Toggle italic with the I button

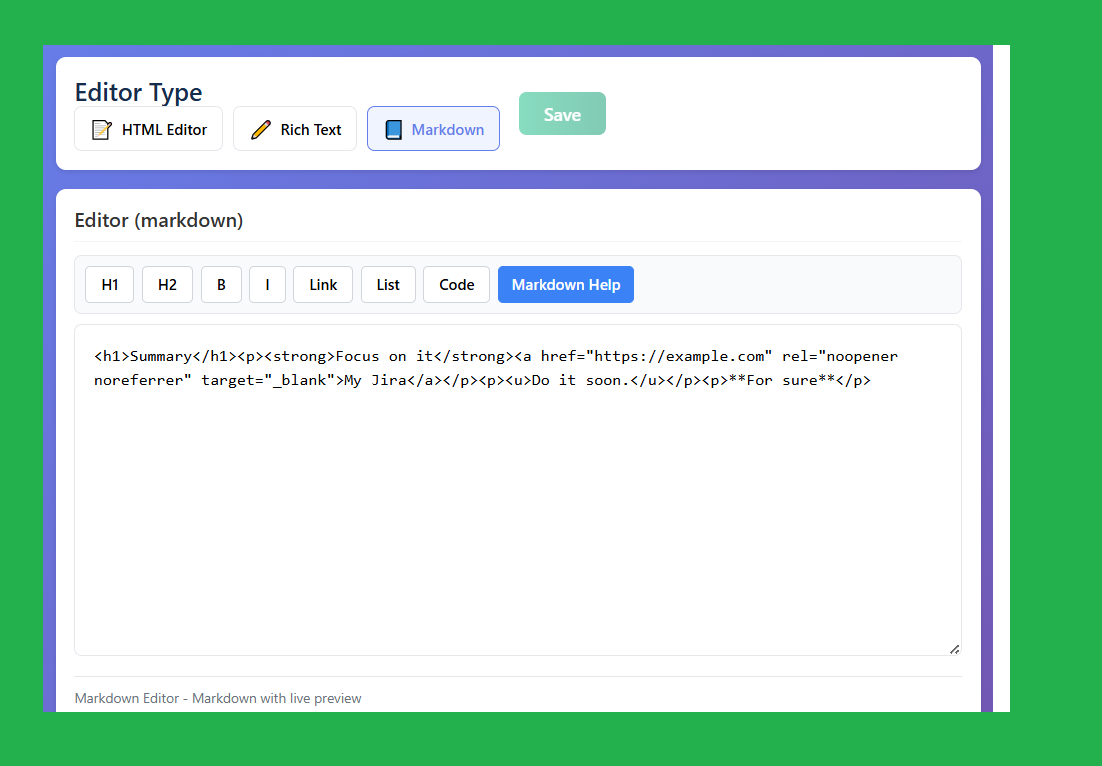point(267,284)
